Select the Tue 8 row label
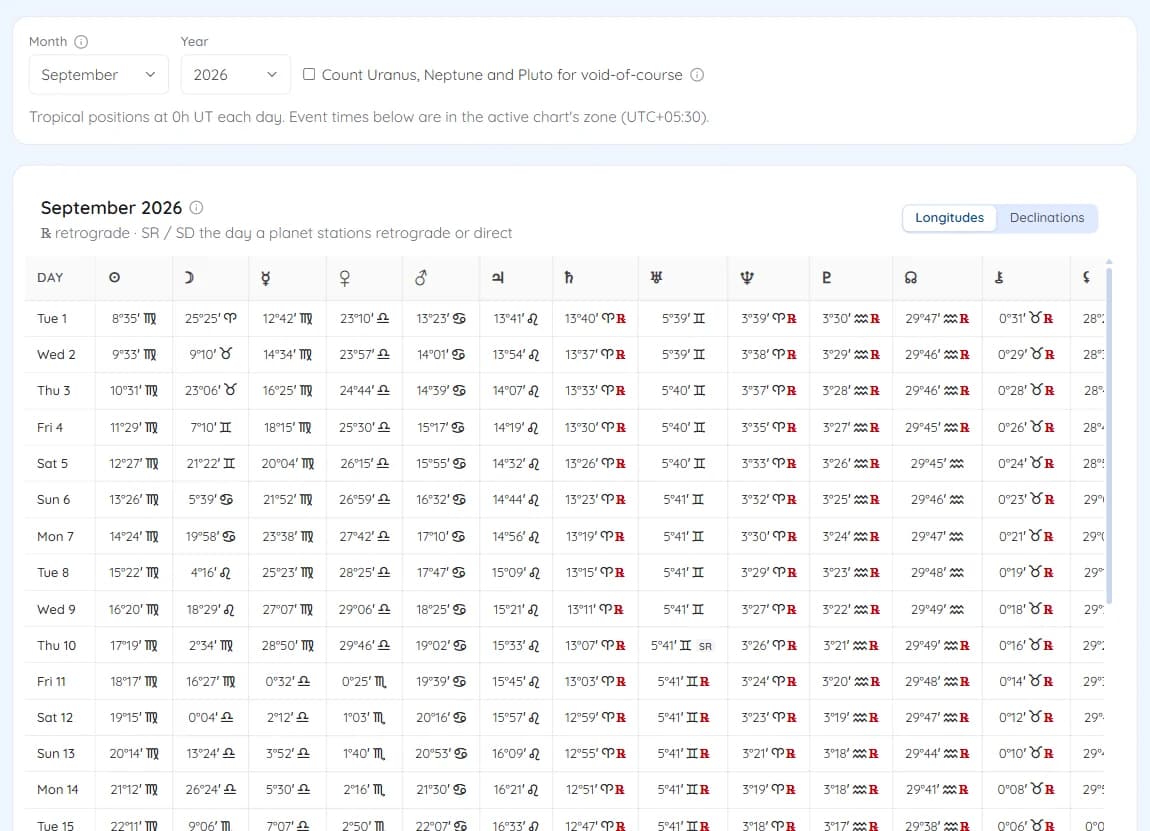This screenshot has width=1150, height=831. click(53, 572)
